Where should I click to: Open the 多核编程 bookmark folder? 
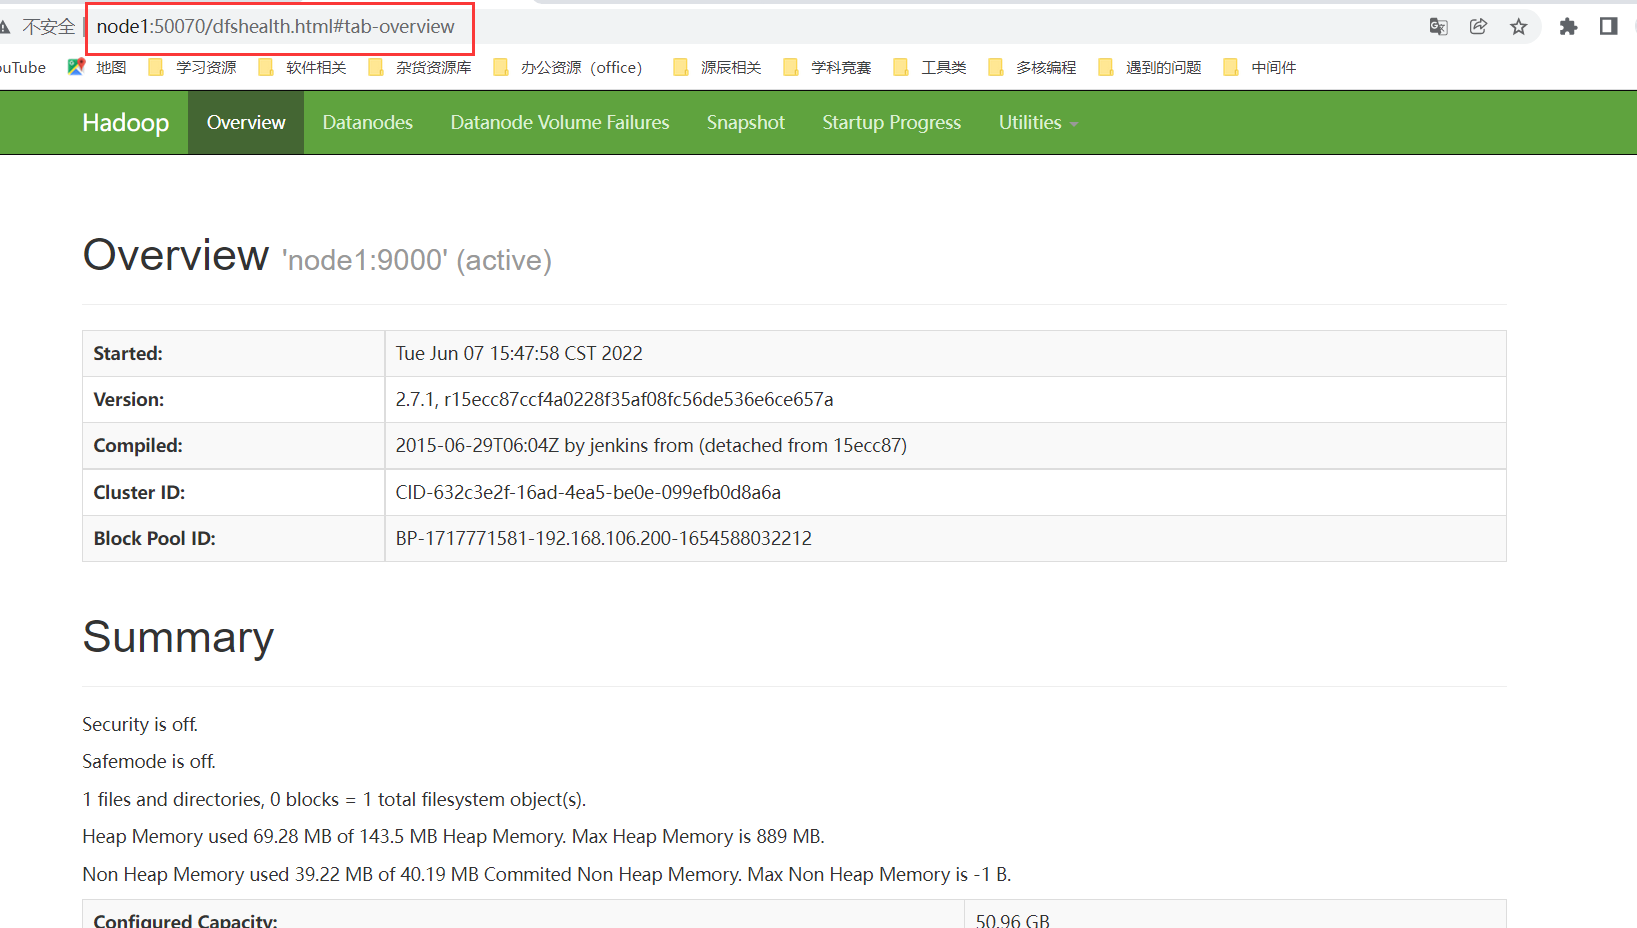pos(1032,67)
